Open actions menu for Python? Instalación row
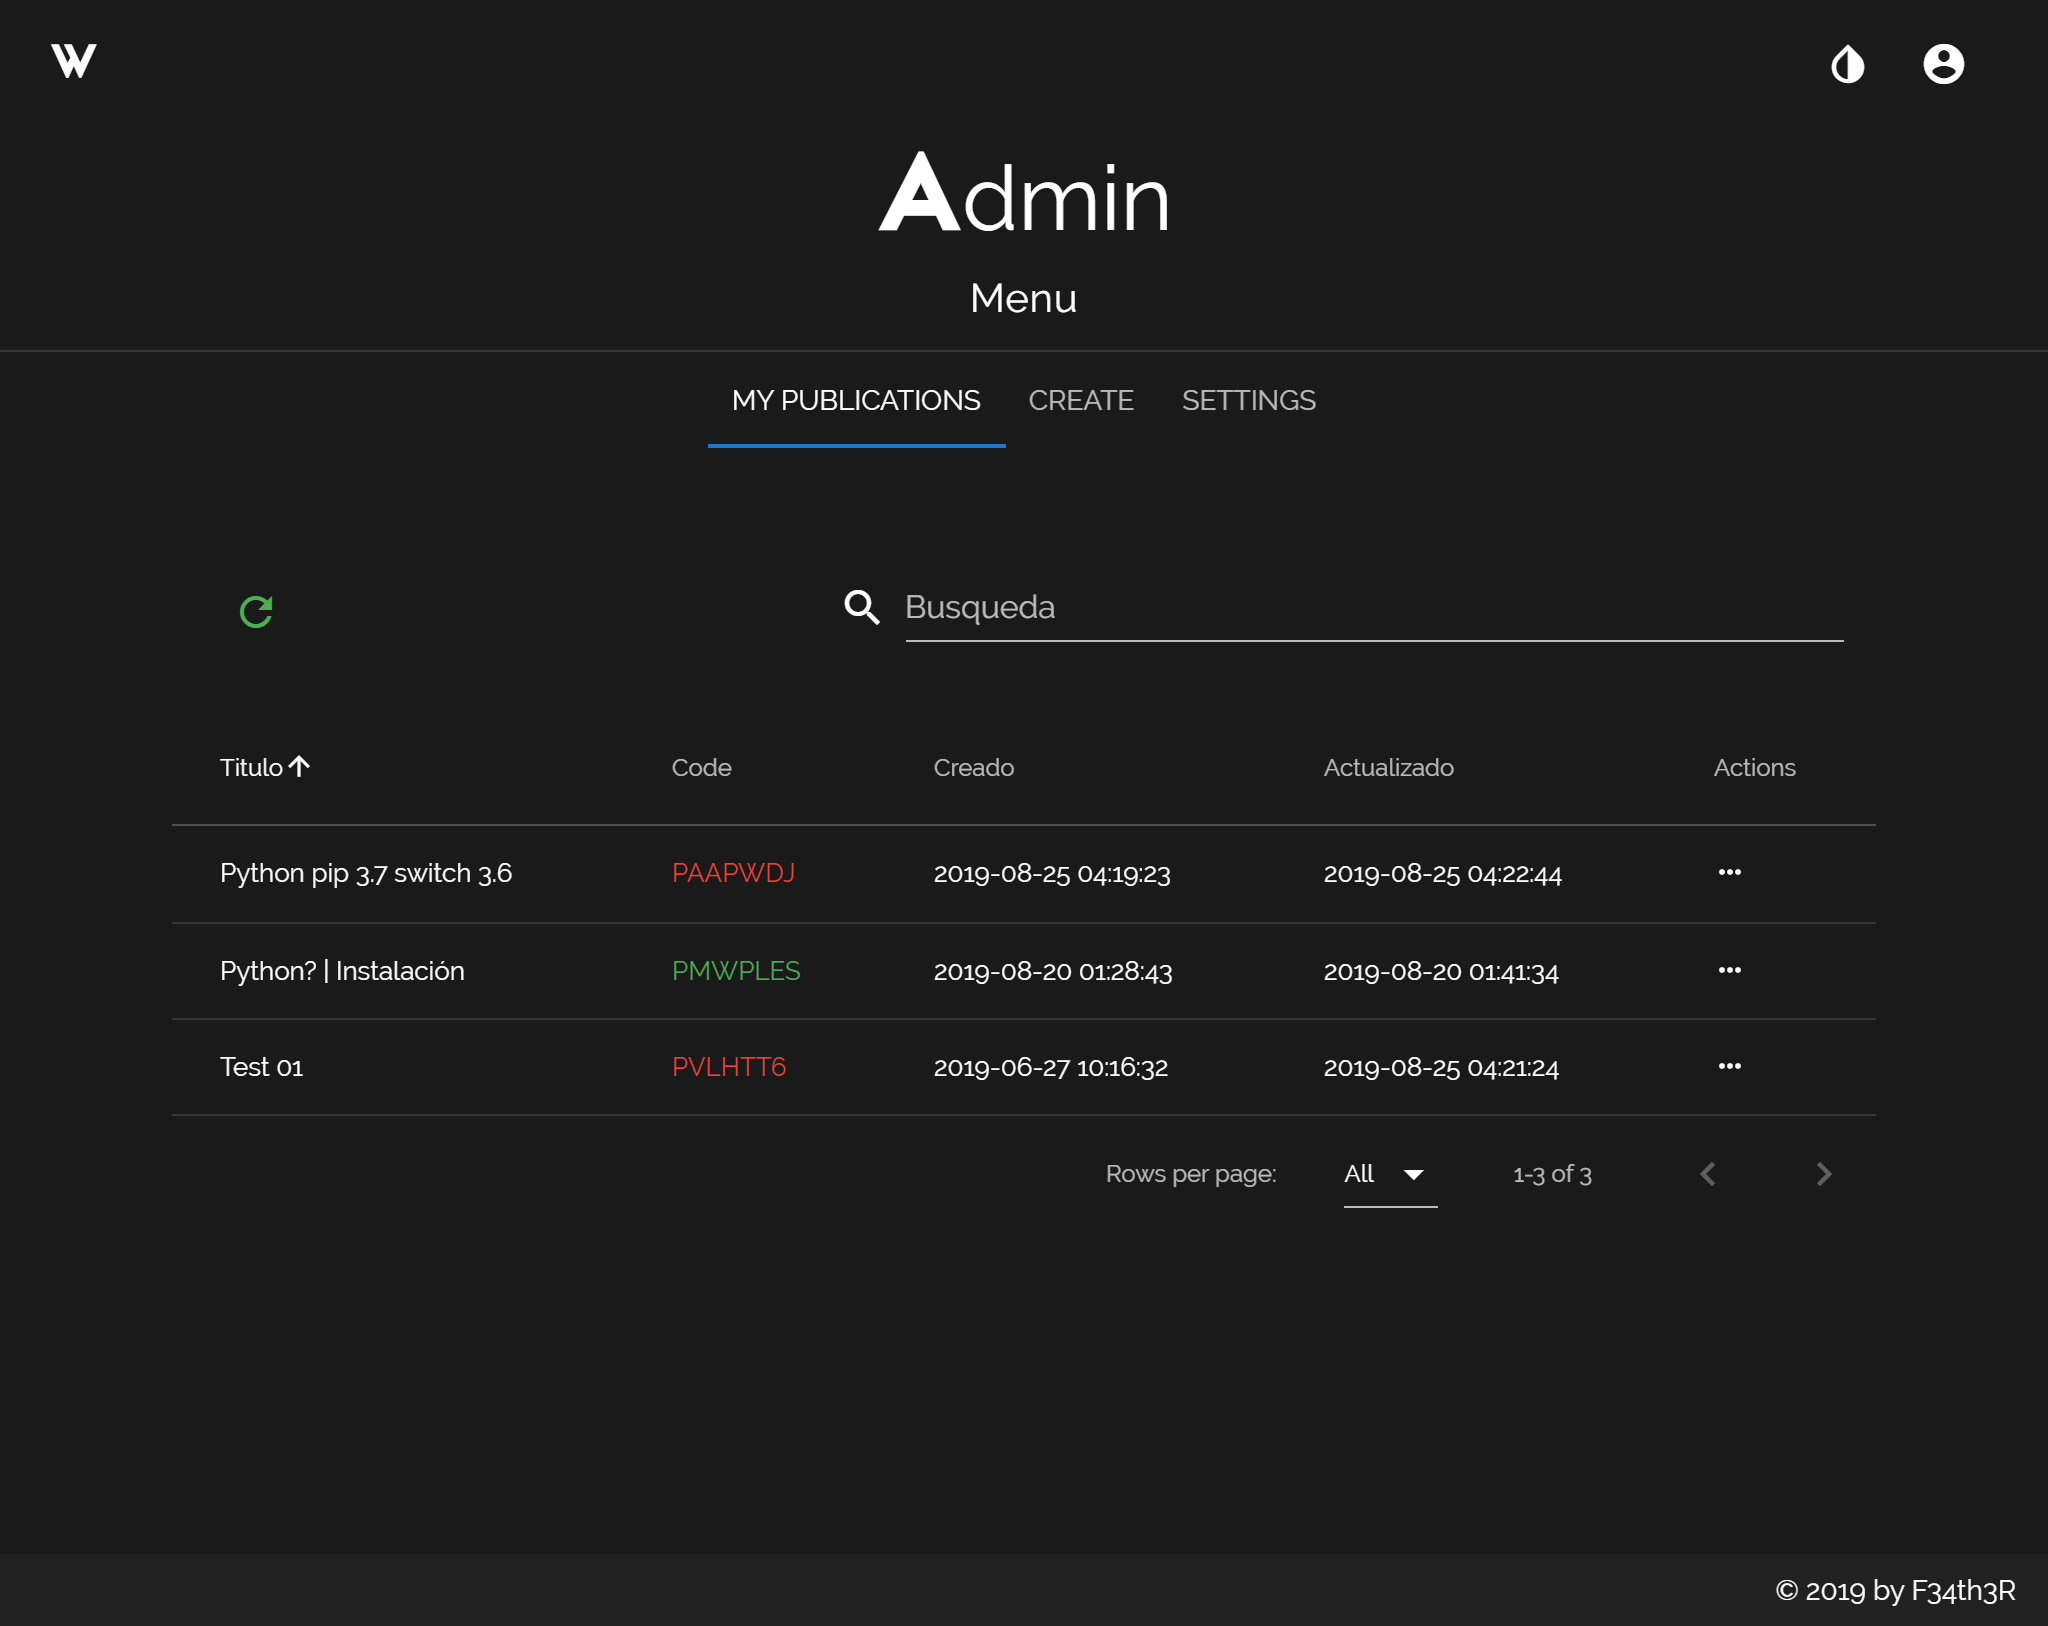The image size is (2048, 1626). tap(1729, 971)
